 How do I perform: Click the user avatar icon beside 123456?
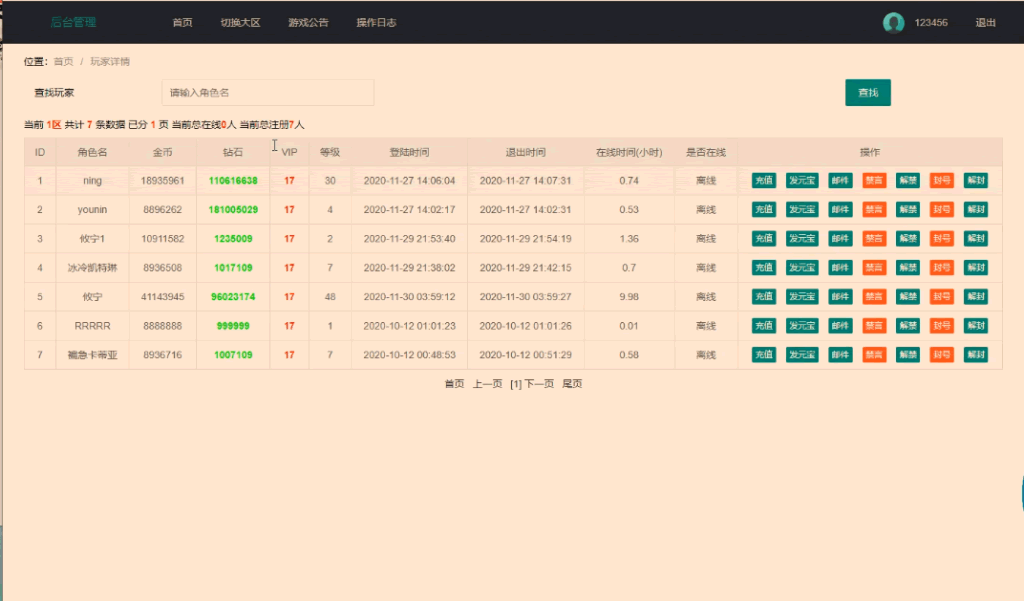click(x=893, y=23)
